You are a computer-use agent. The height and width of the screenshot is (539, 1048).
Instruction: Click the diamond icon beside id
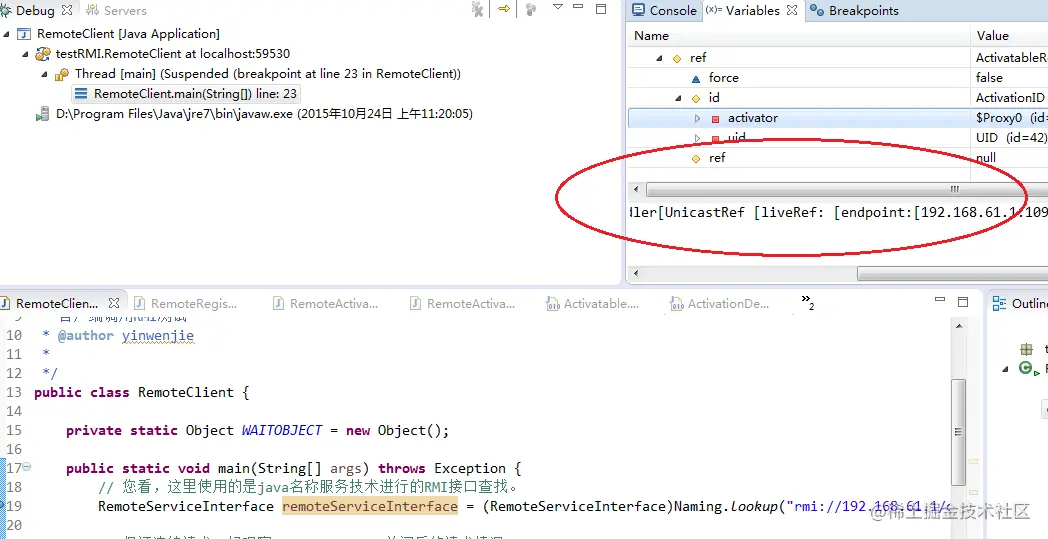pos(696,98)
